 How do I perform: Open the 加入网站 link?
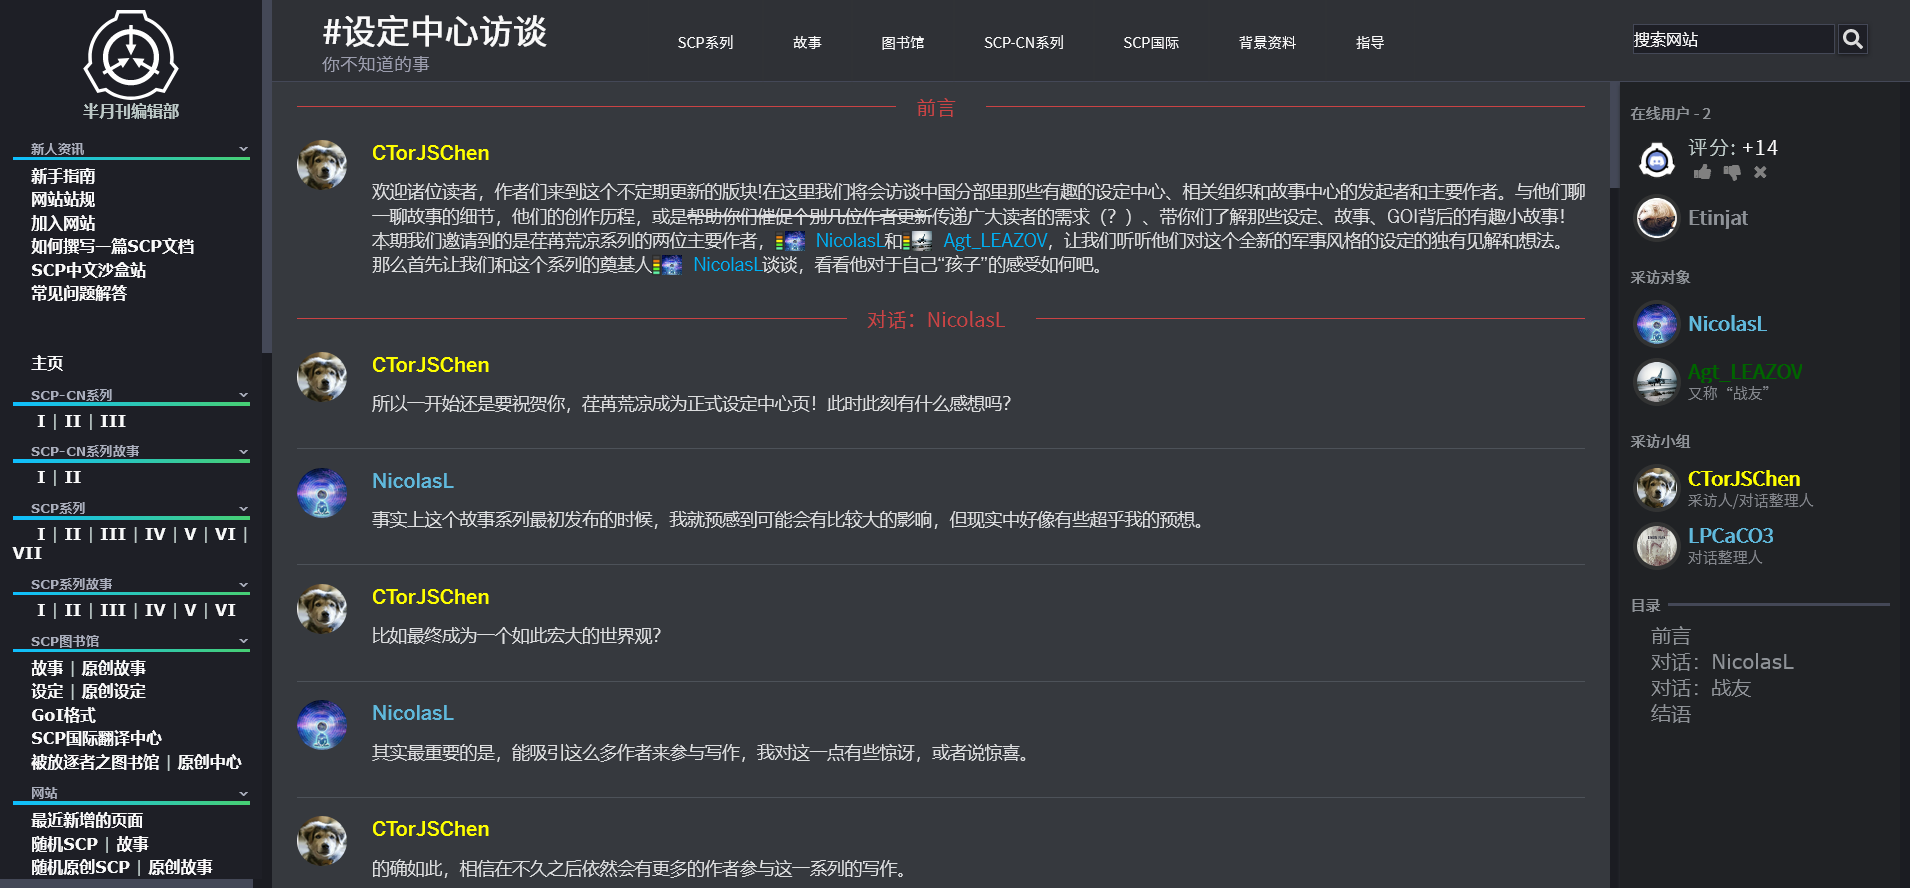pos(63,223)
